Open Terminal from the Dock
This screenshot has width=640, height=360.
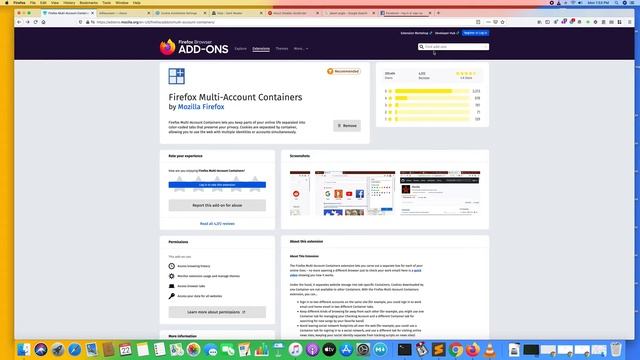click(x=404, y=350)
